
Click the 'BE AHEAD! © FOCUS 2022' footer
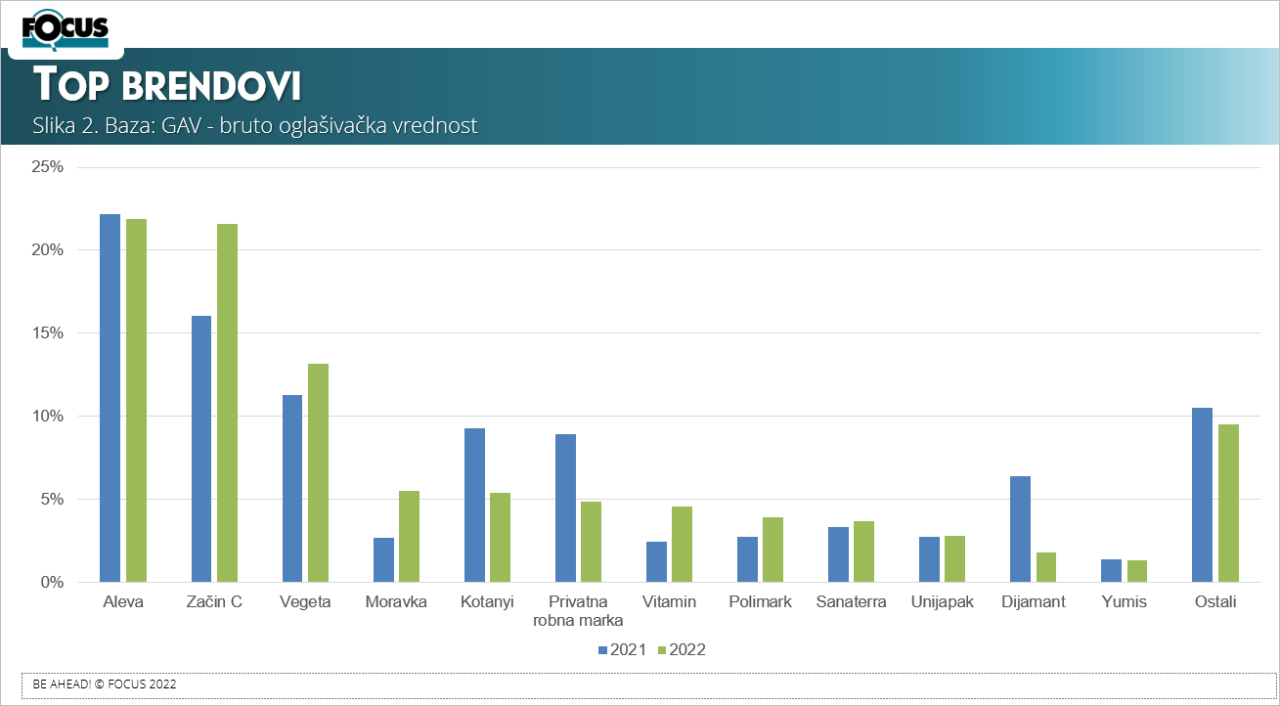105,685
